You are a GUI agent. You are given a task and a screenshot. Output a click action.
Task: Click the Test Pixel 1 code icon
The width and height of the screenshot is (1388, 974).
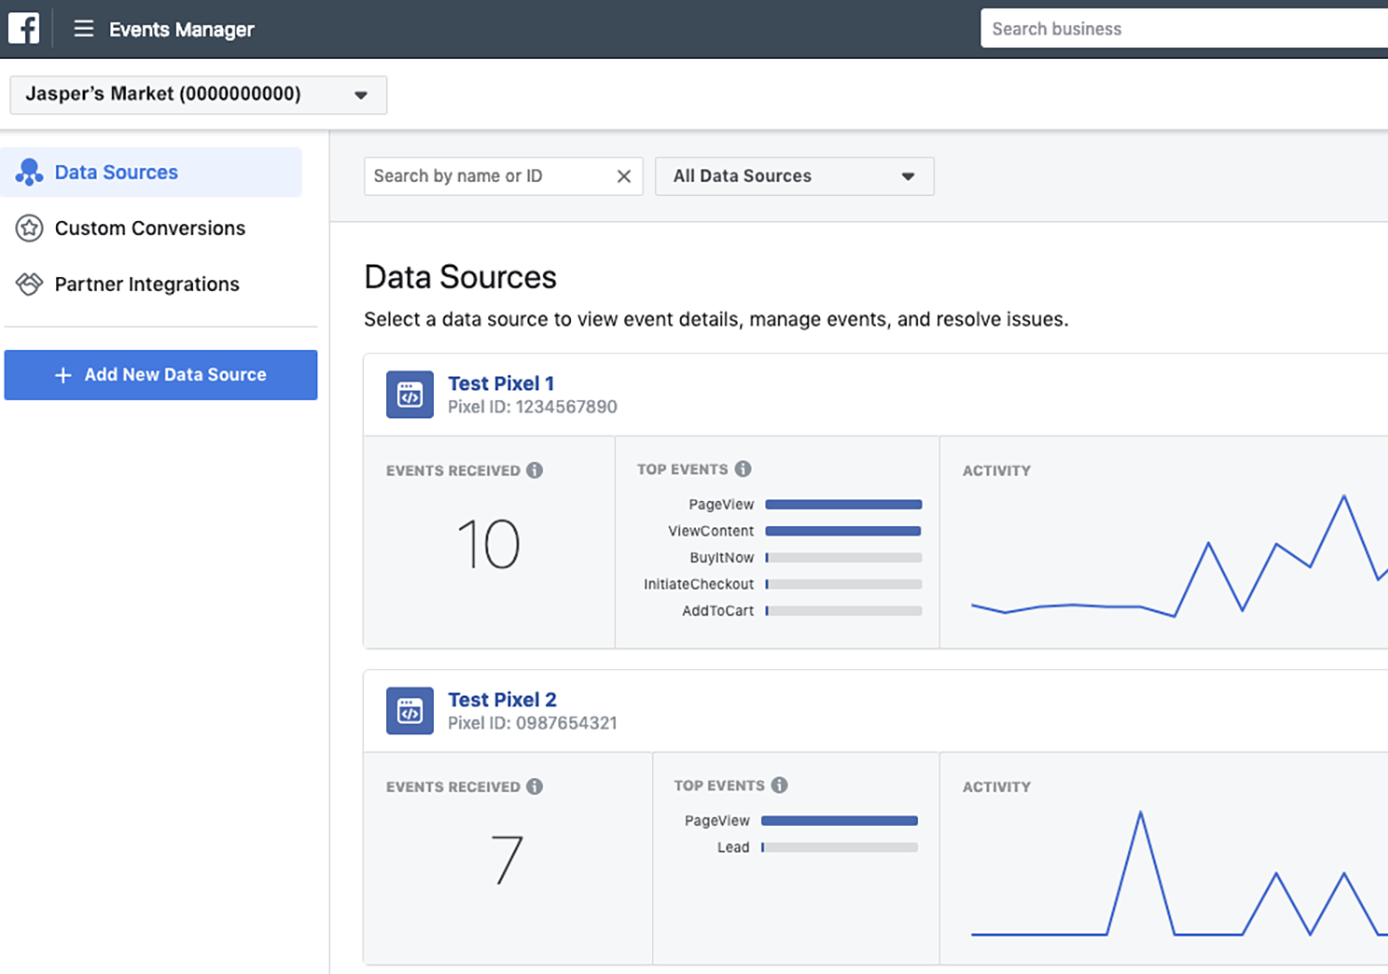click(x=410, y=395)
